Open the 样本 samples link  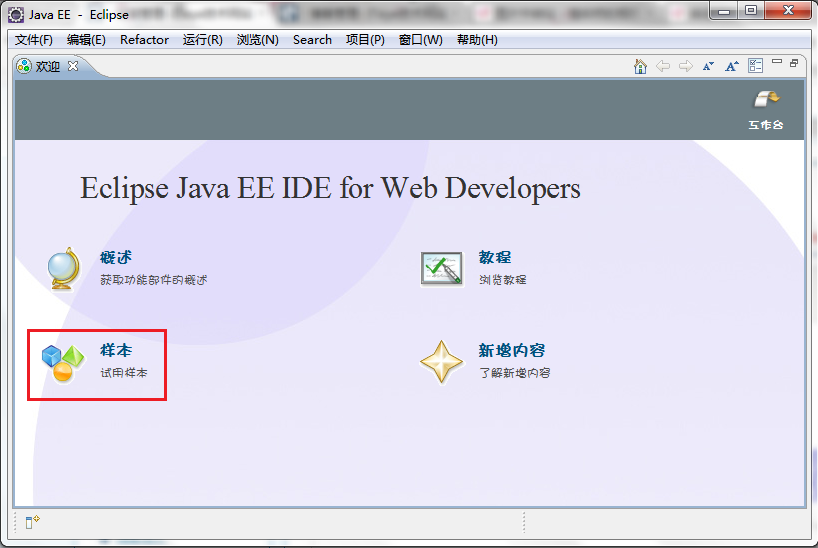[x=116, y=350]
